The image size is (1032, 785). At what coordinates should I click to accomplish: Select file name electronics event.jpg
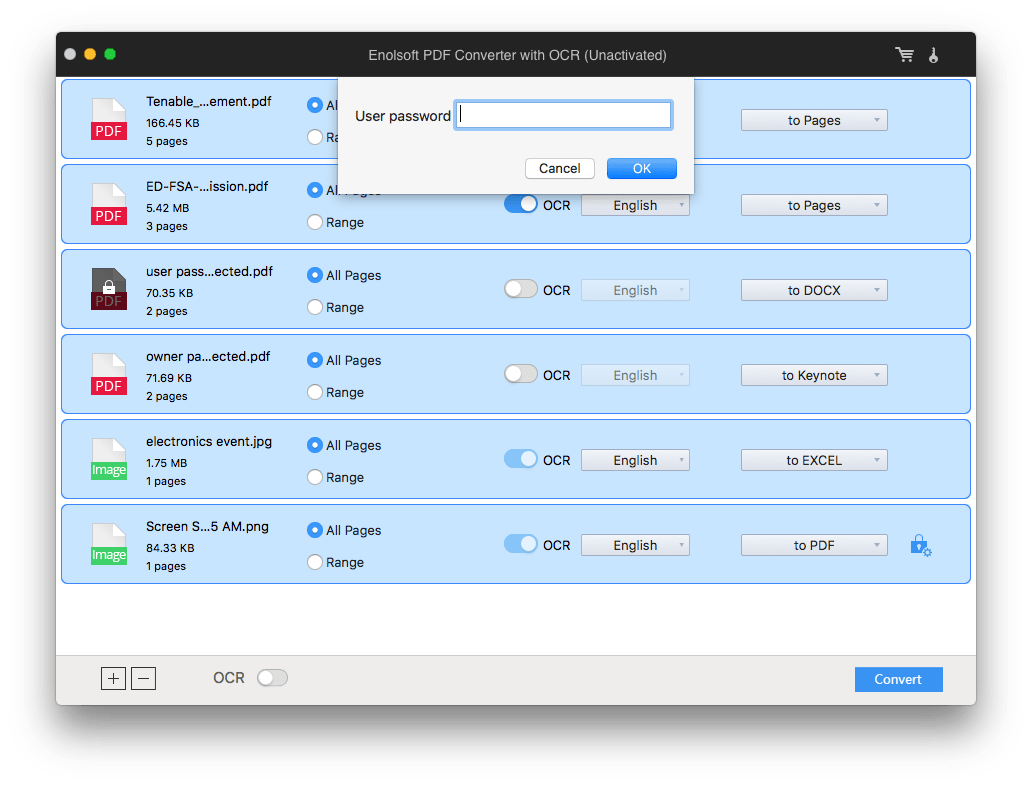tap(209, 441)
